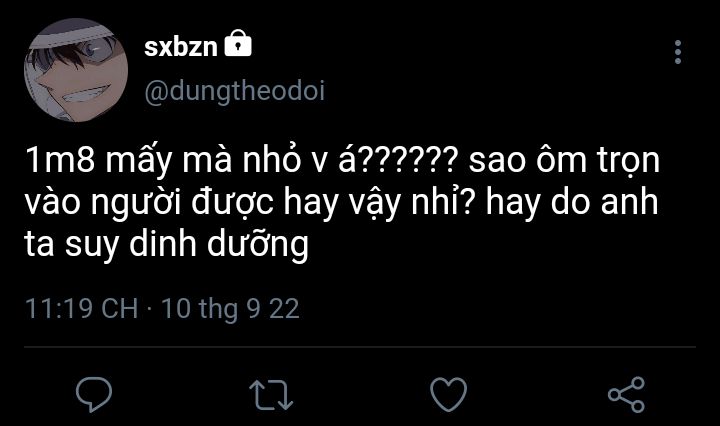Share the tweet using the share icon
The width and height of the screenshot is (720, 426).
coord(626,394)
